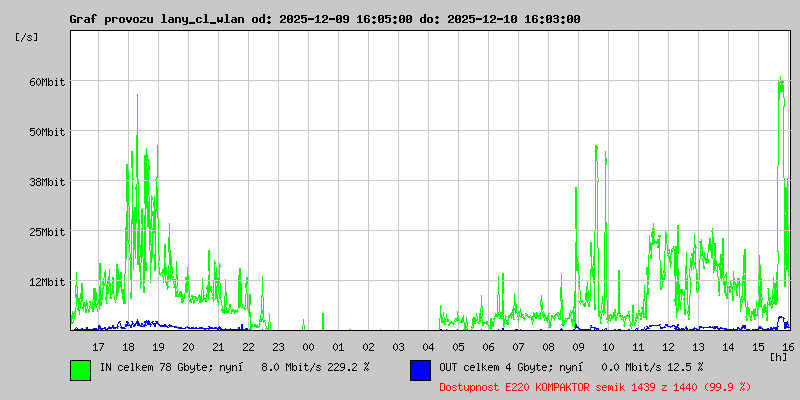Click the blue OUT legend color swatch
The image size is (800, 400).
pos(420,370)
